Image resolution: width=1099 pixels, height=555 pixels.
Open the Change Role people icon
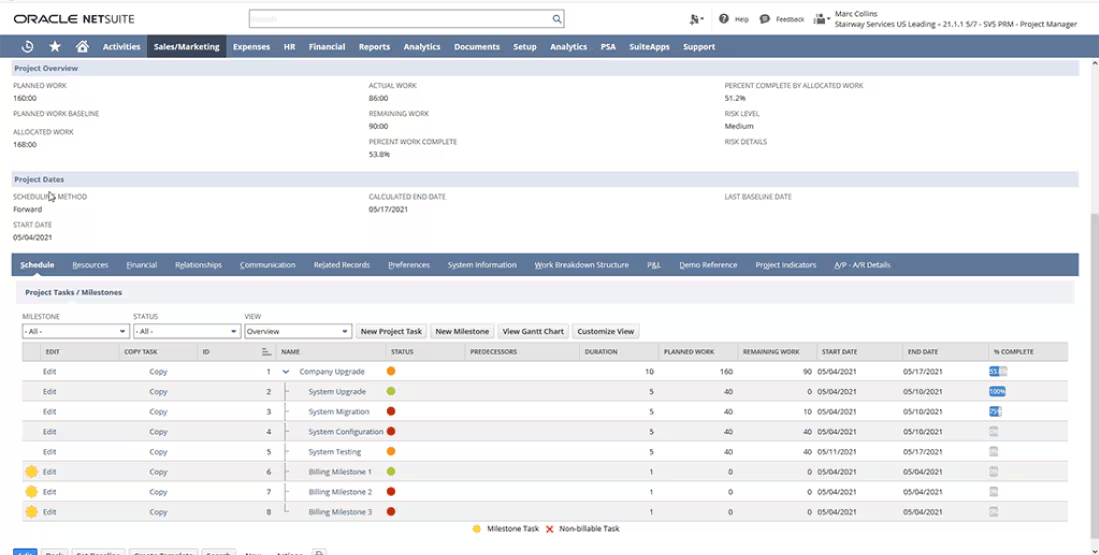[x=821, y=19]
